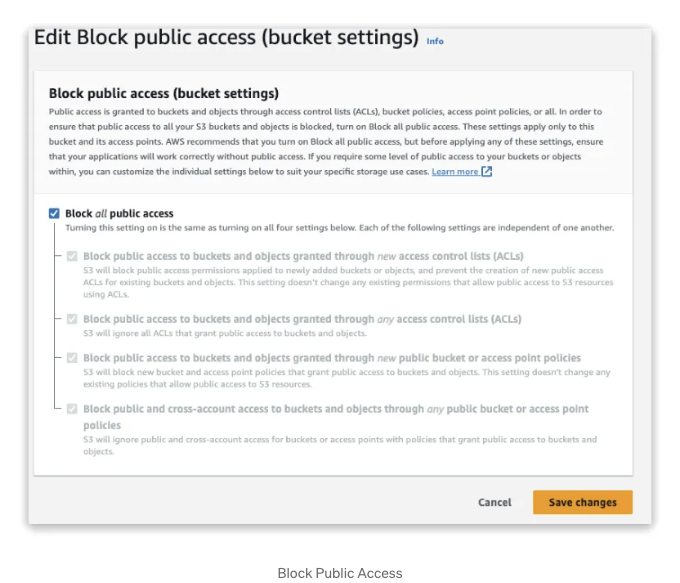
Task: Open the Learn more link
Action: (455, 172)
